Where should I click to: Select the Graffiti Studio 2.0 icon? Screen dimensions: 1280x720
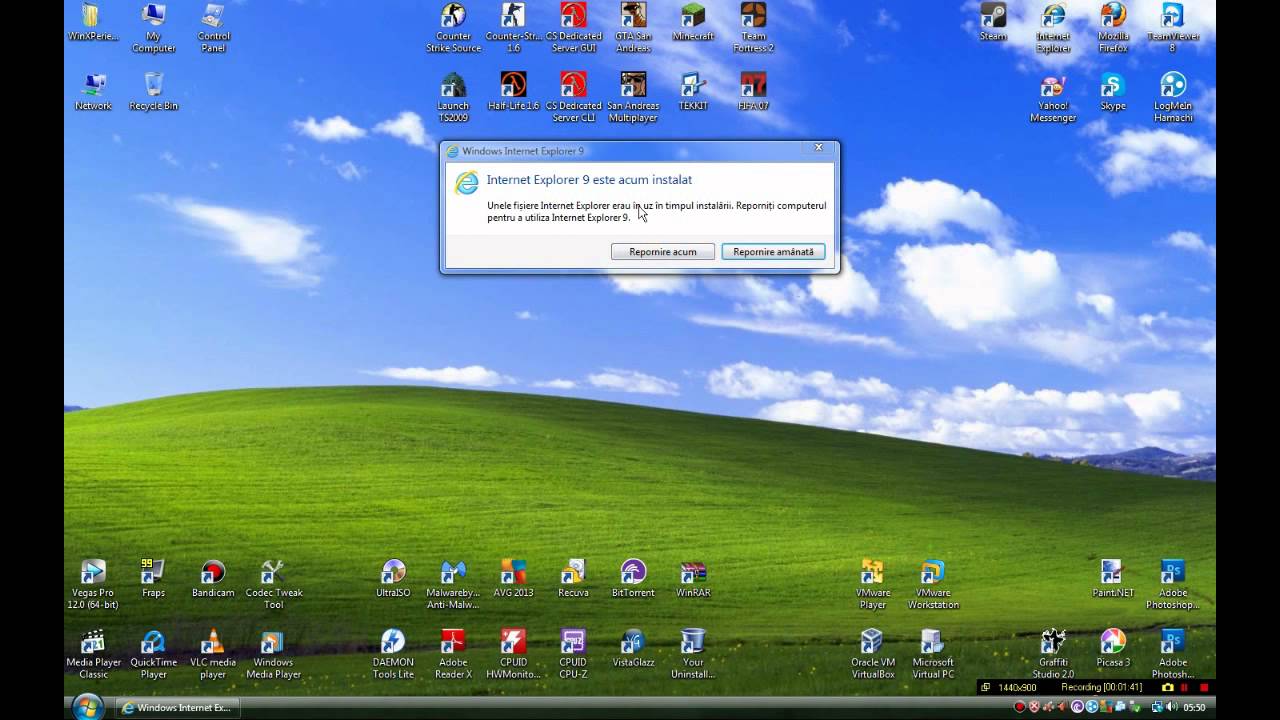(1053, 654)
